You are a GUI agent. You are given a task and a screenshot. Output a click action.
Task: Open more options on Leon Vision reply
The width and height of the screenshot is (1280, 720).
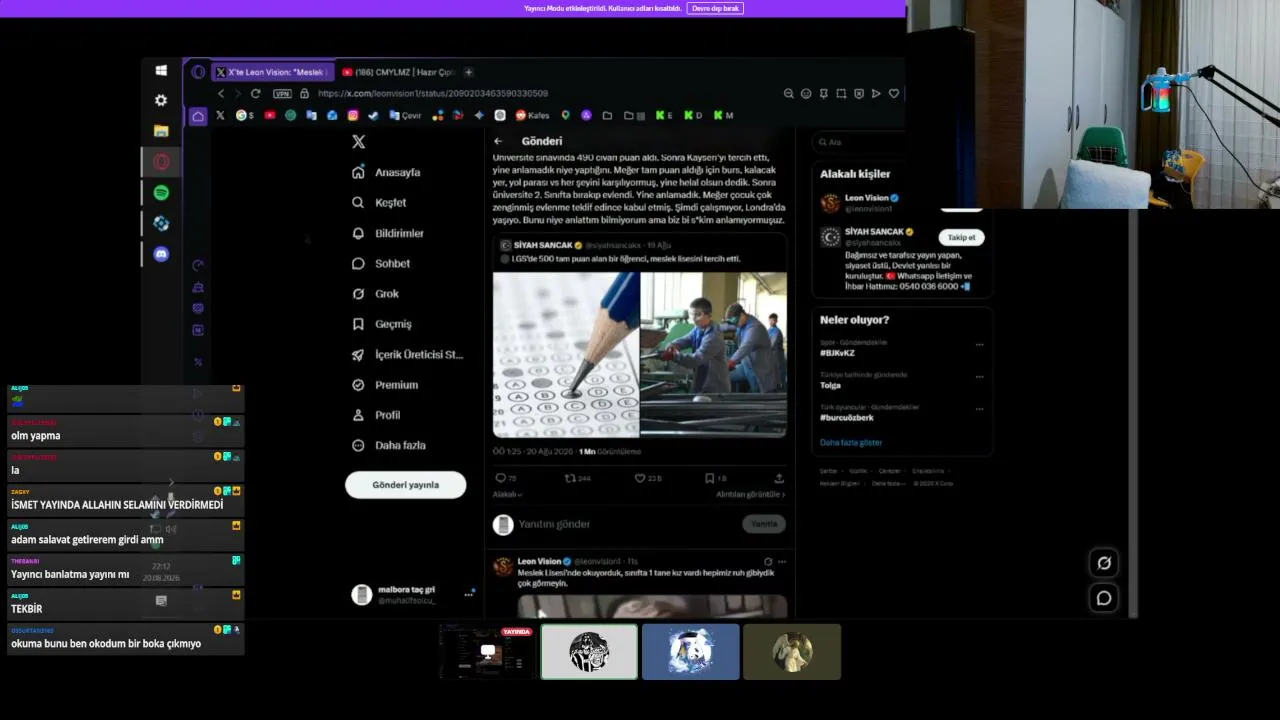pyautogui.click(x=782, y=562)
